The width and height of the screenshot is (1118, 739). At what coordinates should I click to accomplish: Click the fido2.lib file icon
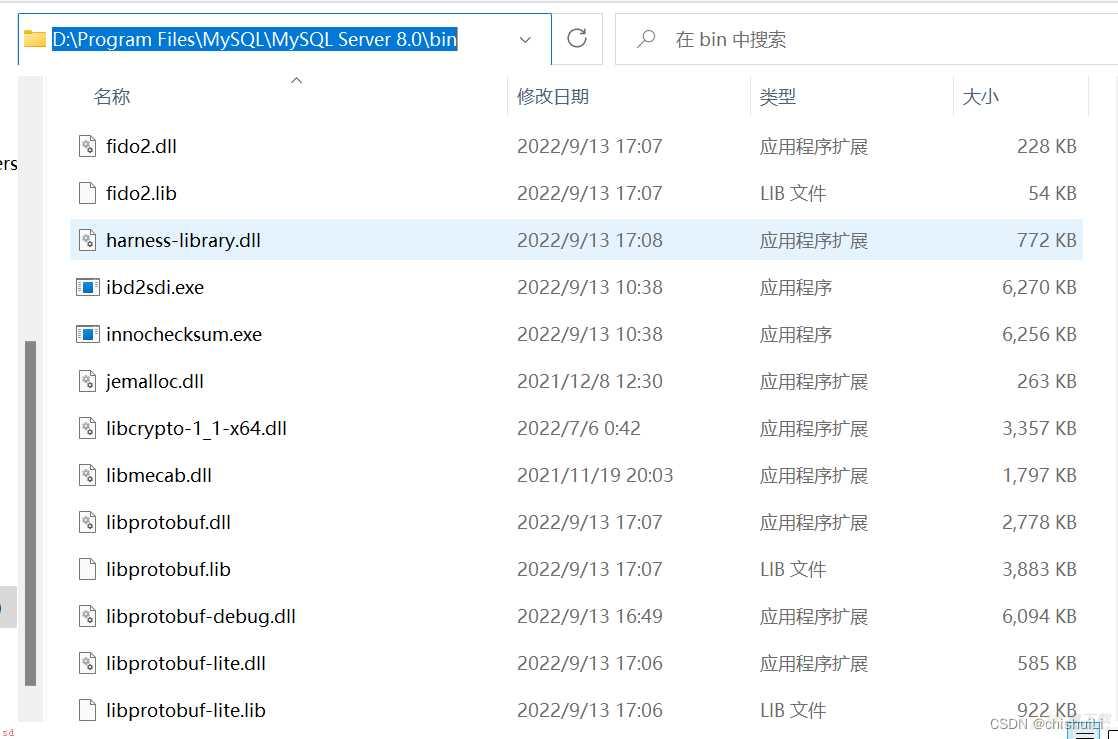click(x=87, y=193)
